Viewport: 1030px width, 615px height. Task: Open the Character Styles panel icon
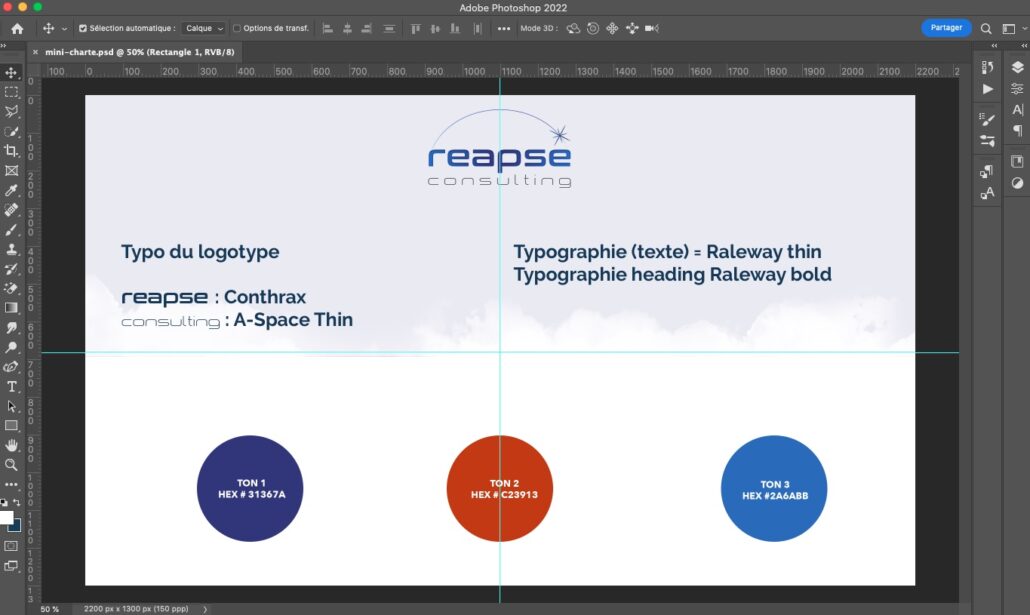pos(987,193)
